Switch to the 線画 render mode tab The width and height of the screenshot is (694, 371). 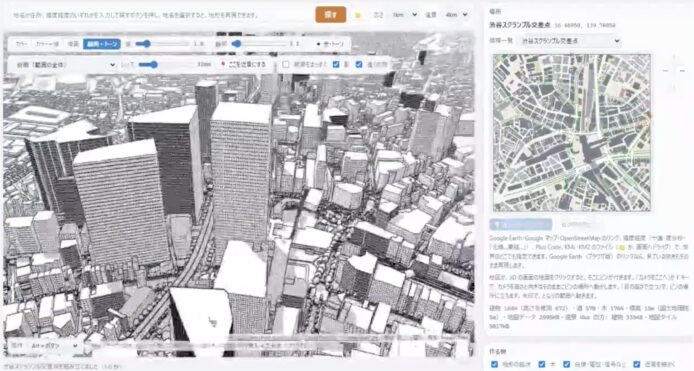tap(73, 44)
